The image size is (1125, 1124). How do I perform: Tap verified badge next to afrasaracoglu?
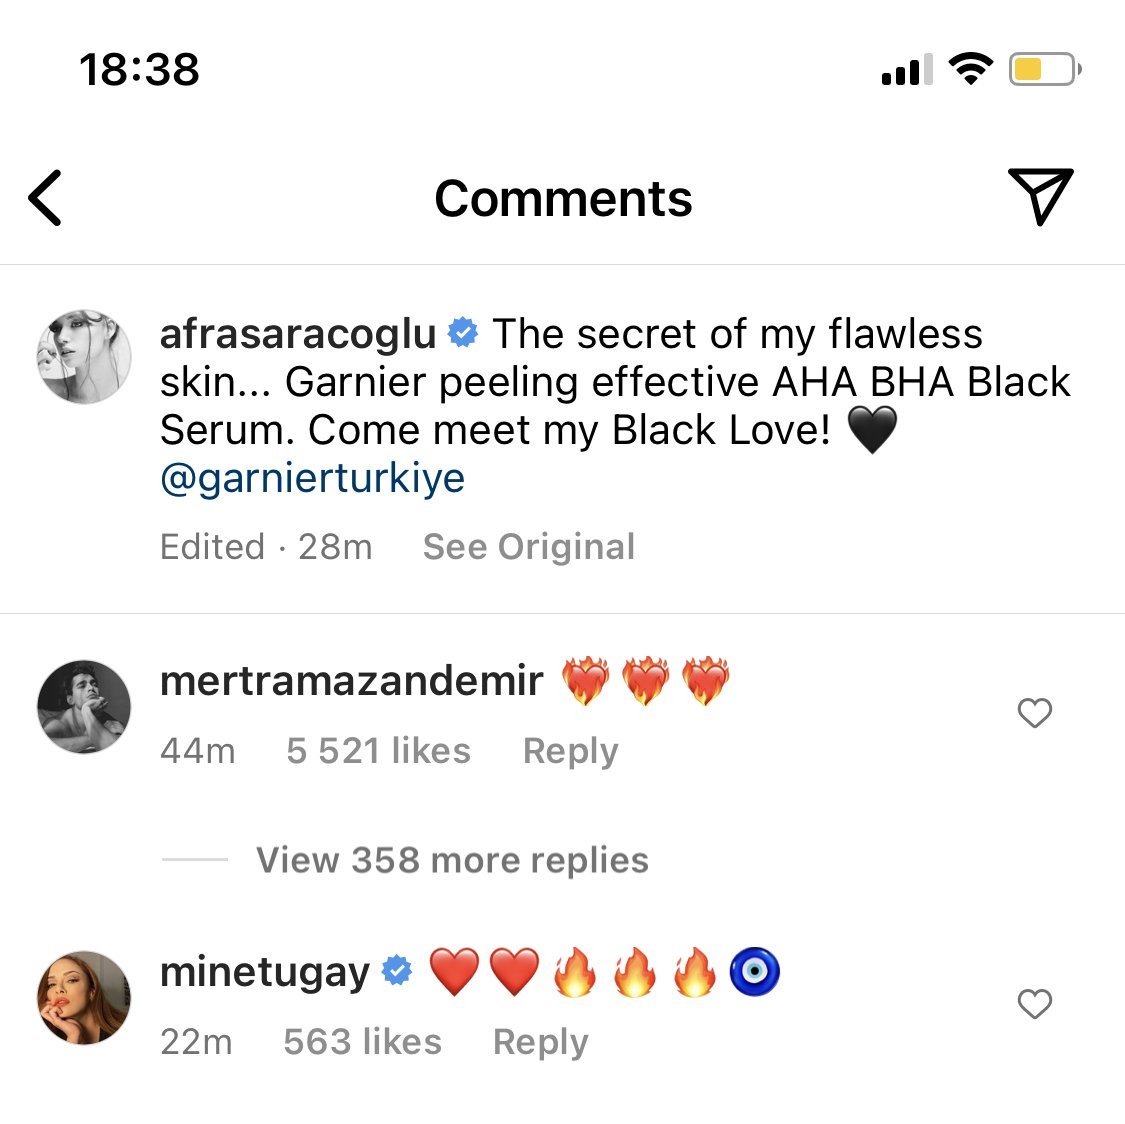click(462, 333)
